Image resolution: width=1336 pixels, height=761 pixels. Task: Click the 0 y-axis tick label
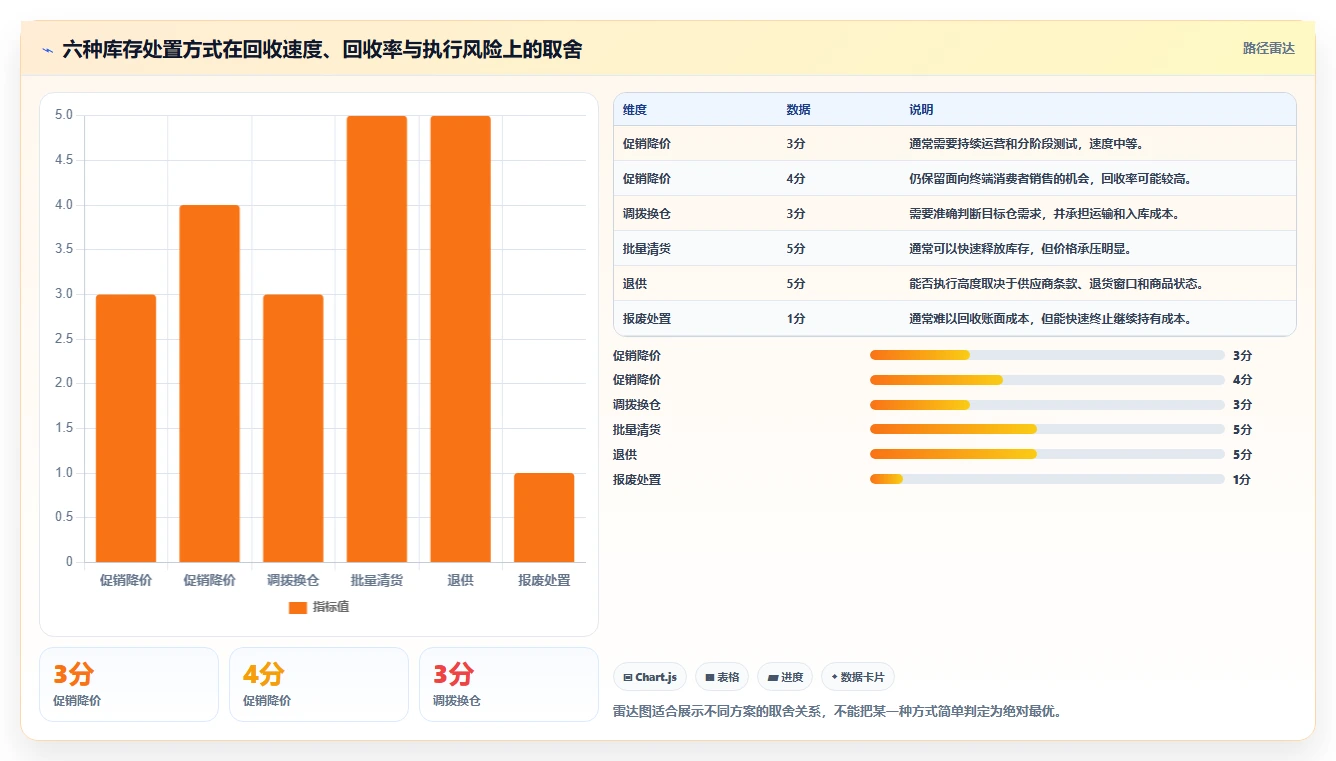(70, 562)
